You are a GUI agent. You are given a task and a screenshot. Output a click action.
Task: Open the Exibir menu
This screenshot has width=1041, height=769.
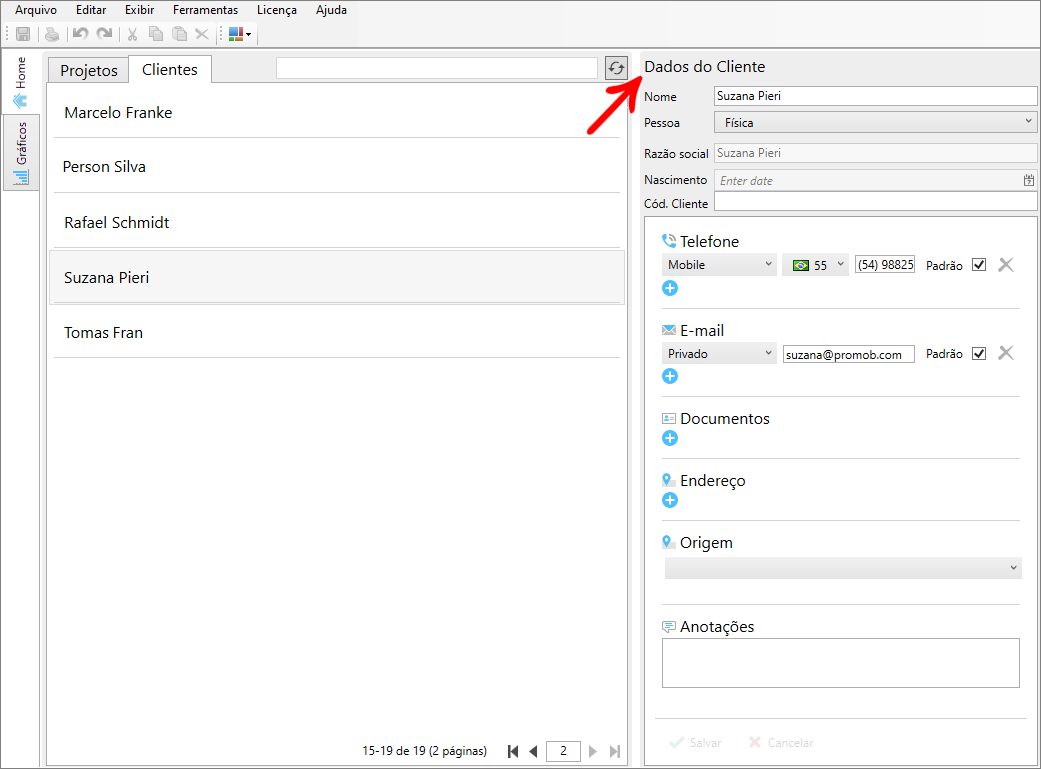139,10
